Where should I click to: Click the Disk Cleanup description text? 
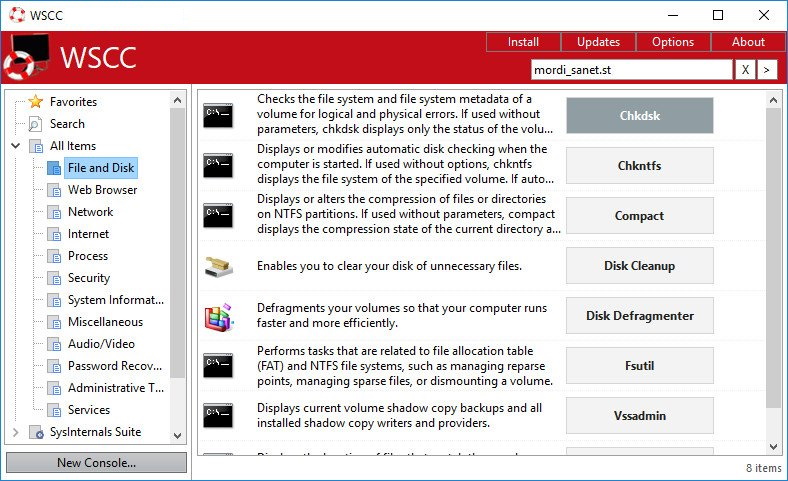click(389, 266)
